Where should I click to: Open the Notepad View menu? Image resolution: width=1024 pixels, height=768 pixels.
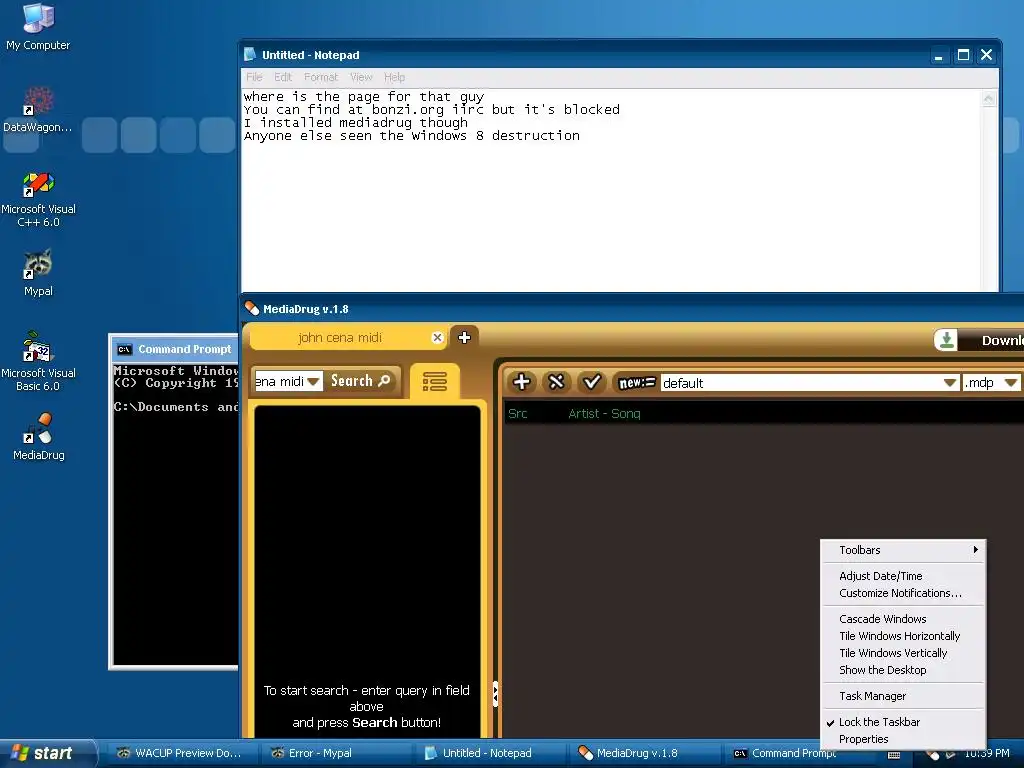click(361, 77)
